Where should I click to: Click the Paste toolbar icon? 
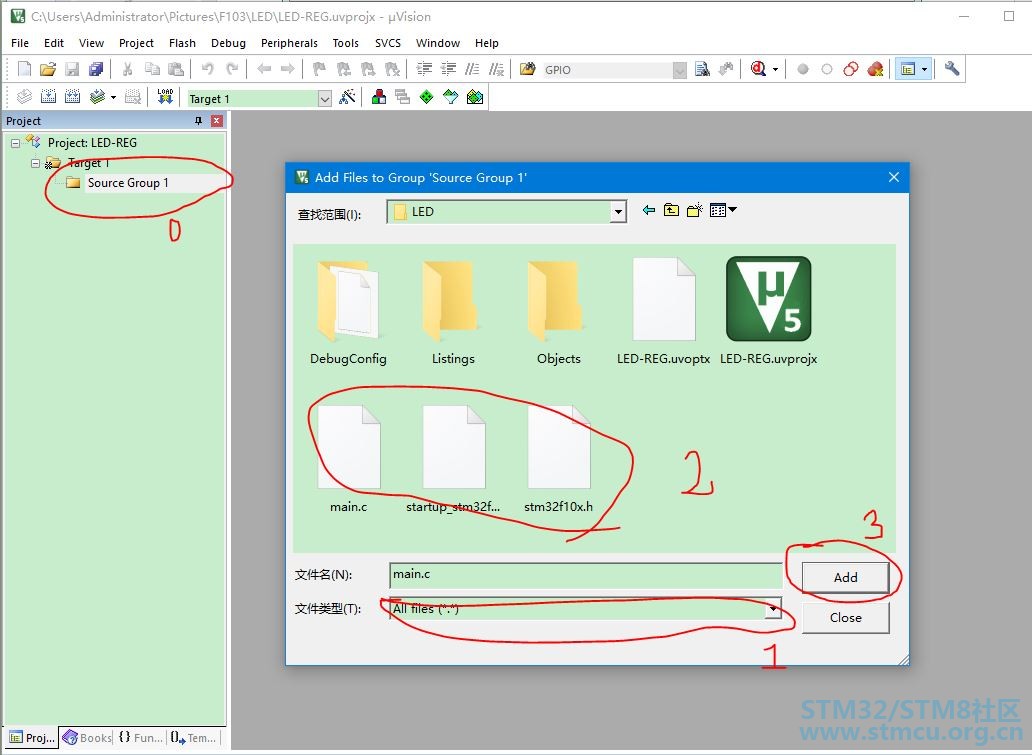pyautogui.click(x=176, y=68)
